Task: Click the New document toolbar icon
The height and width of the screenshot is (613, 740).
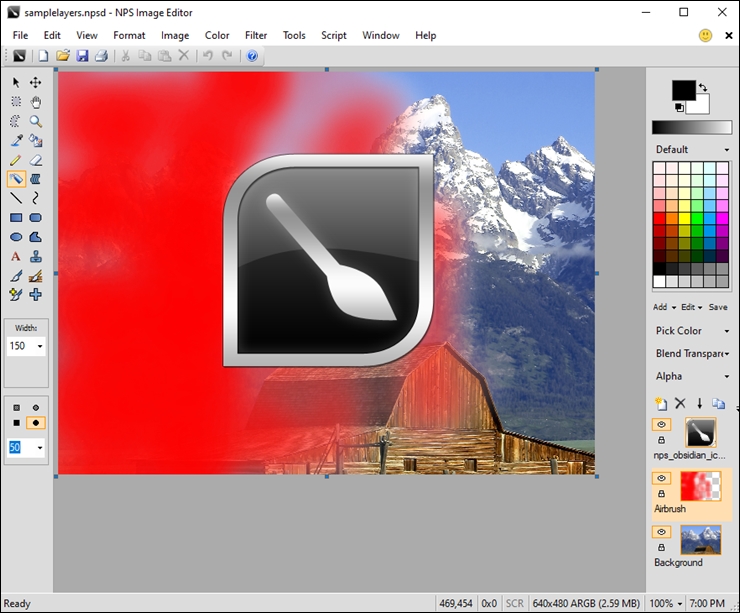Action: pos(43,56)
